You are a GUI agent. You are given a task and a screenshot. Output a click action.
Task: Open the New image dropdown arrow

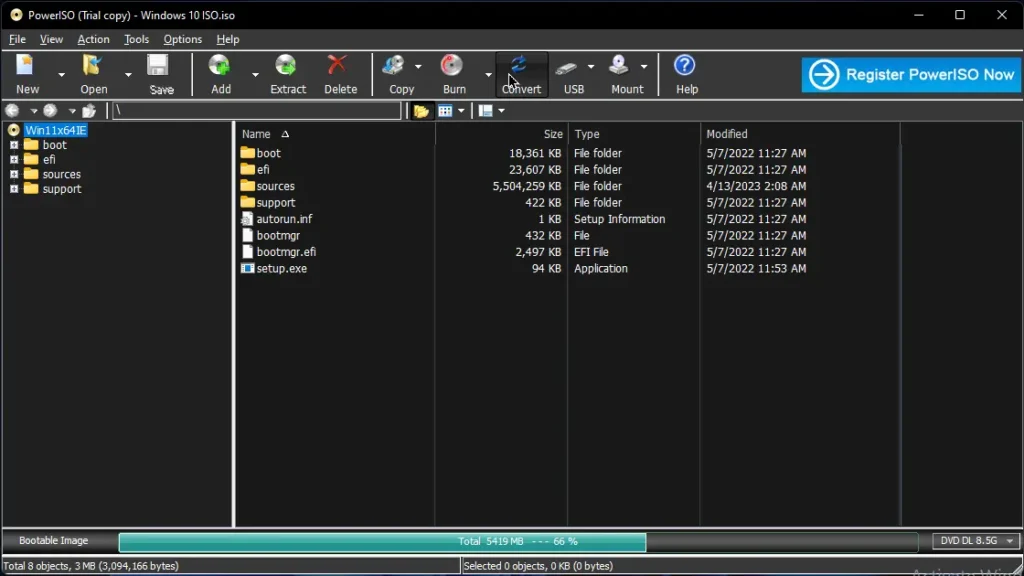(x=59, y=73)
